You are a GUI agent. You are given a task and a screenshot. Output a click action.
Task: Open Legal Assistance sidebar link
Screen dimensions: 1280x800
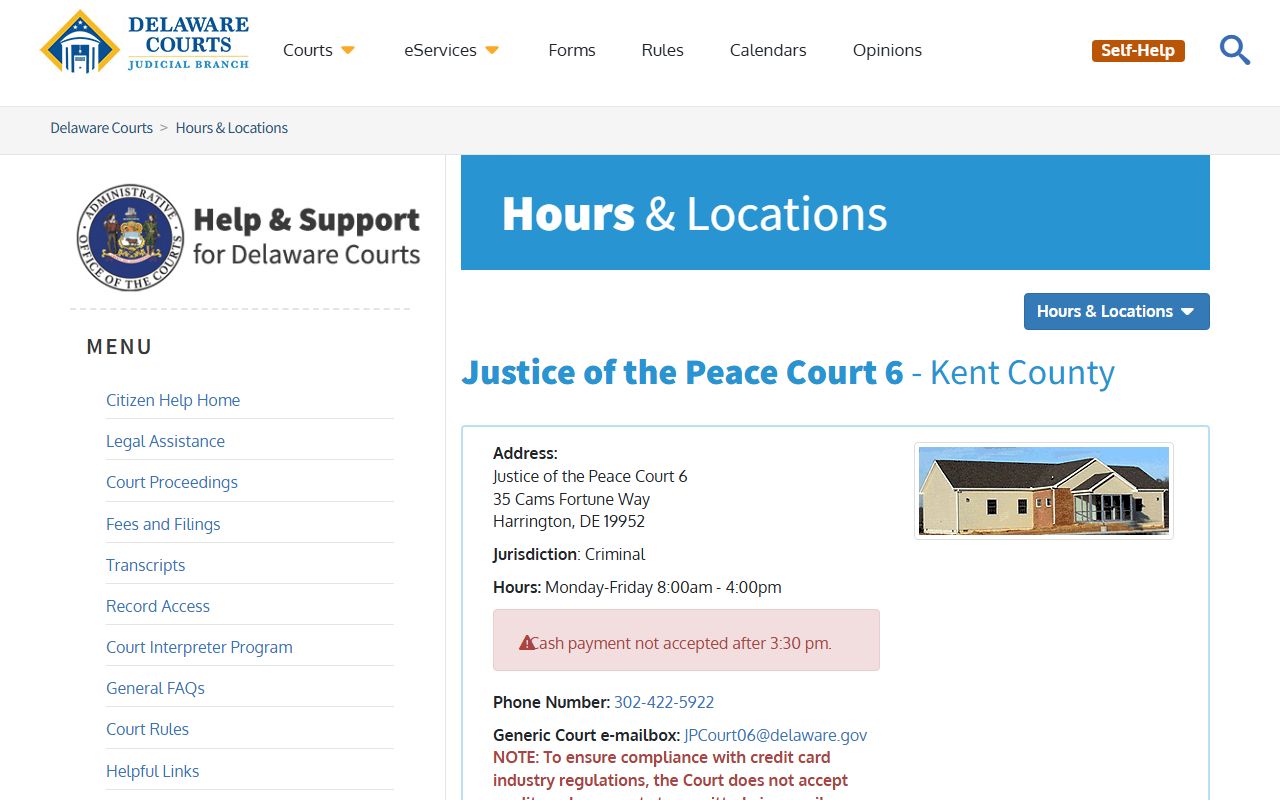[165, 441]
